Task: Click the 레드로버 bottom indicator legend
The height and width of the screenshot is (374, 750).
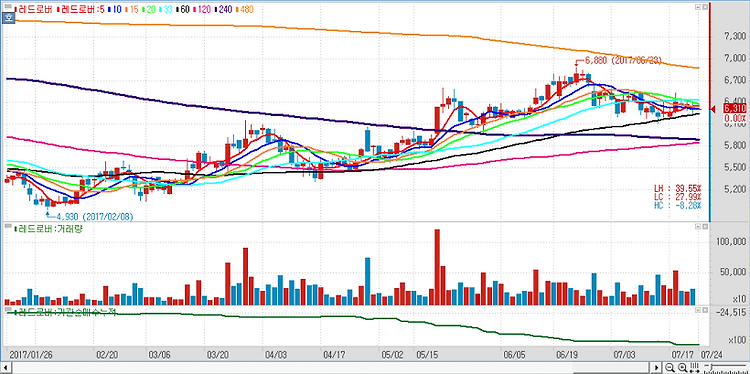Action: pyautogui.click(x=66, y=312)
